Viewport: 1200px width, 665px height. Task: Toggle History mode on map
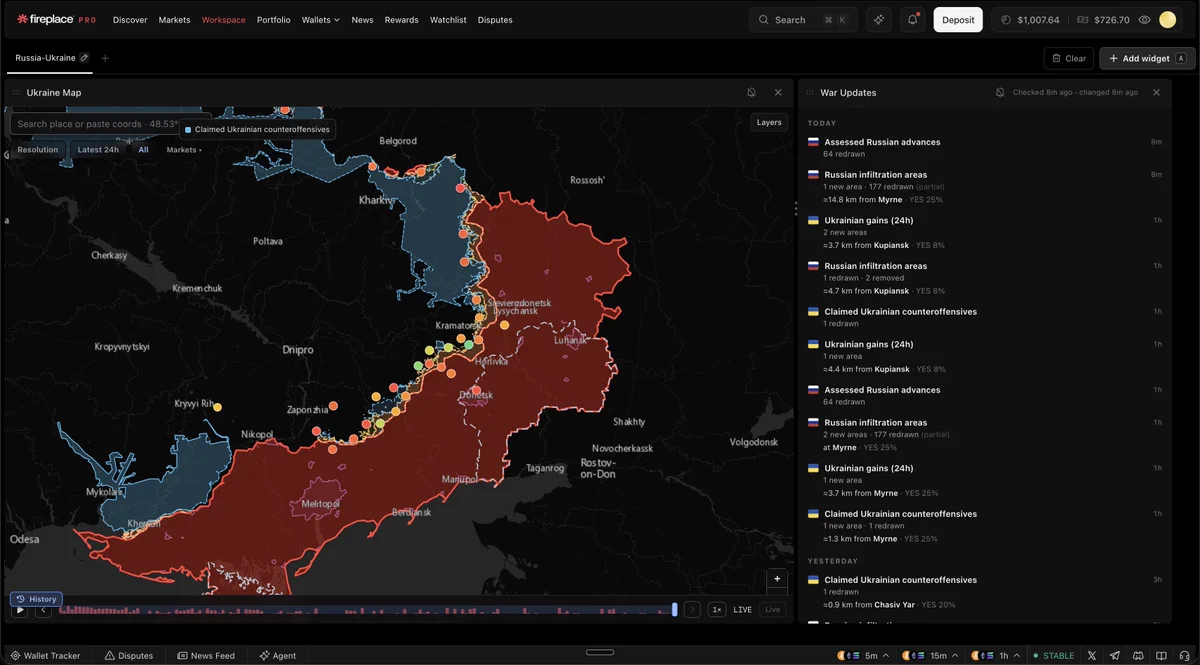[x=36, y=599]
